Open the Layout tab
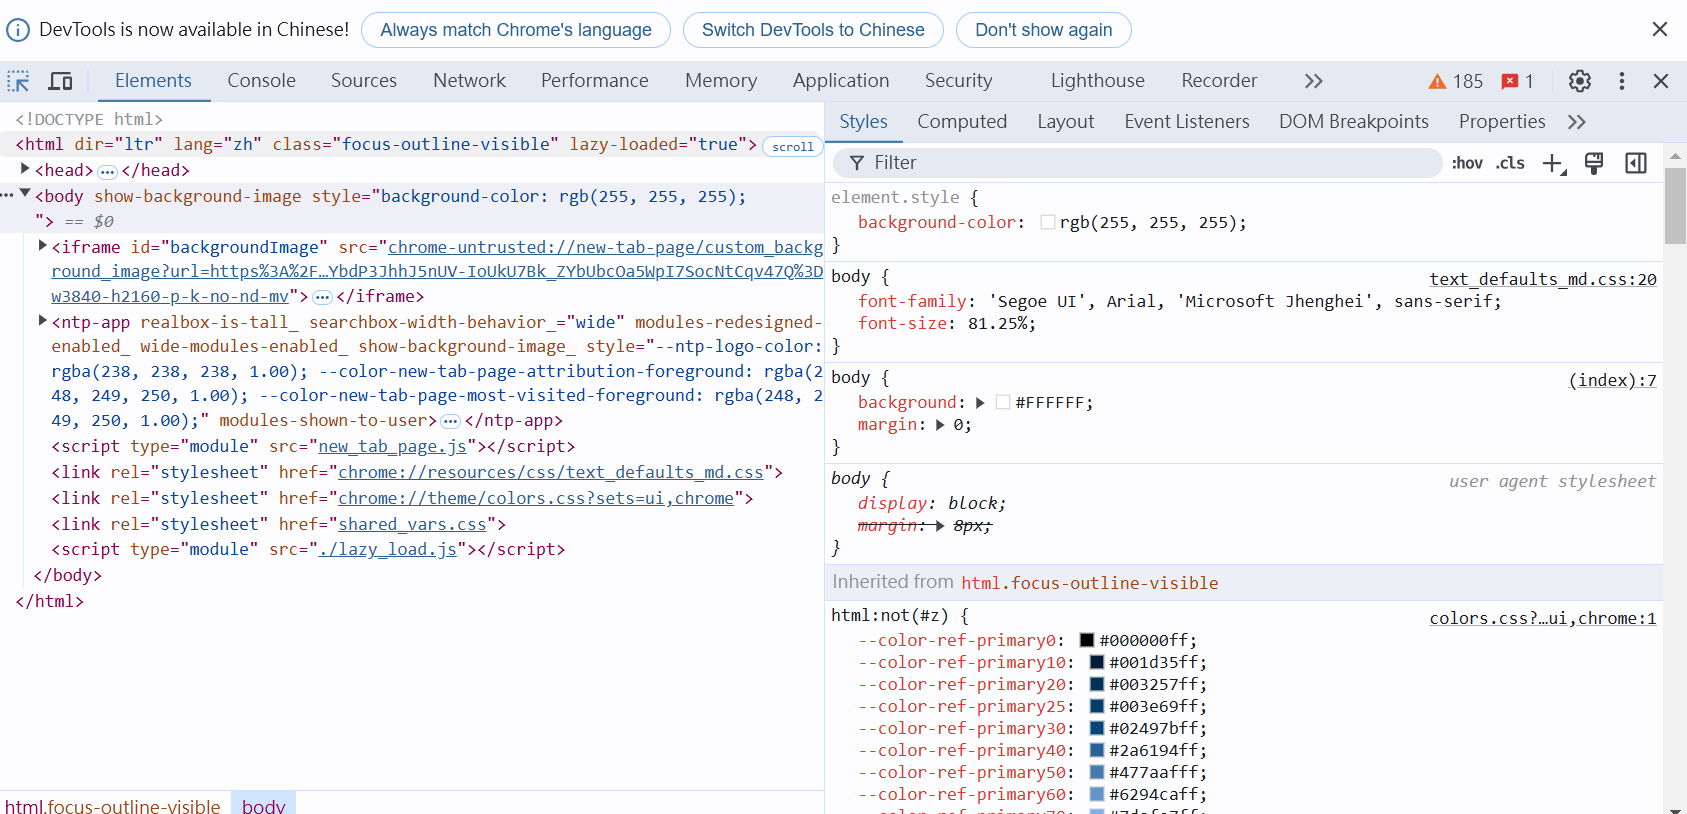Viewport: 1687px width, 814px height. click(1065, 122)
